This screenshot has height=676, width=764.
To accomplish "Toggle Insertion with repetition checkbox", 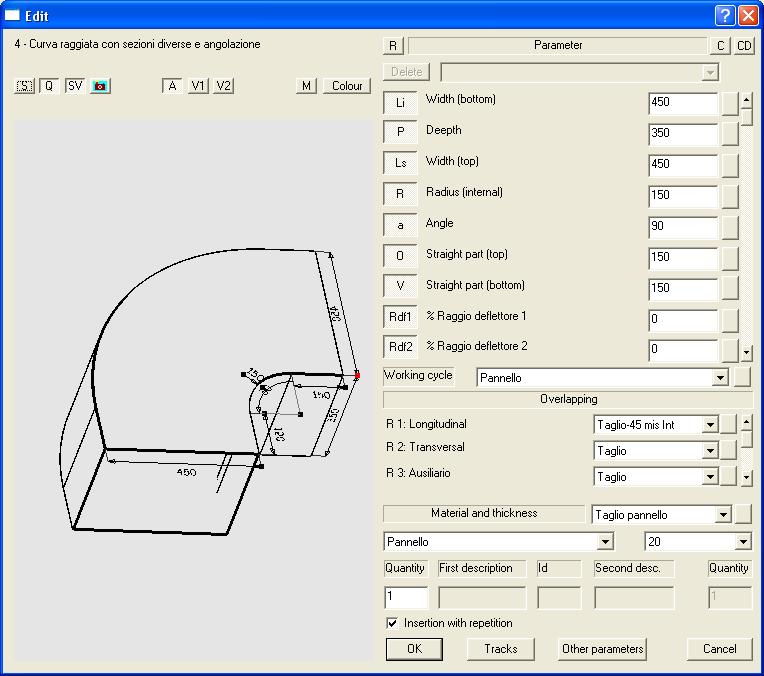I will coord(392,623).
